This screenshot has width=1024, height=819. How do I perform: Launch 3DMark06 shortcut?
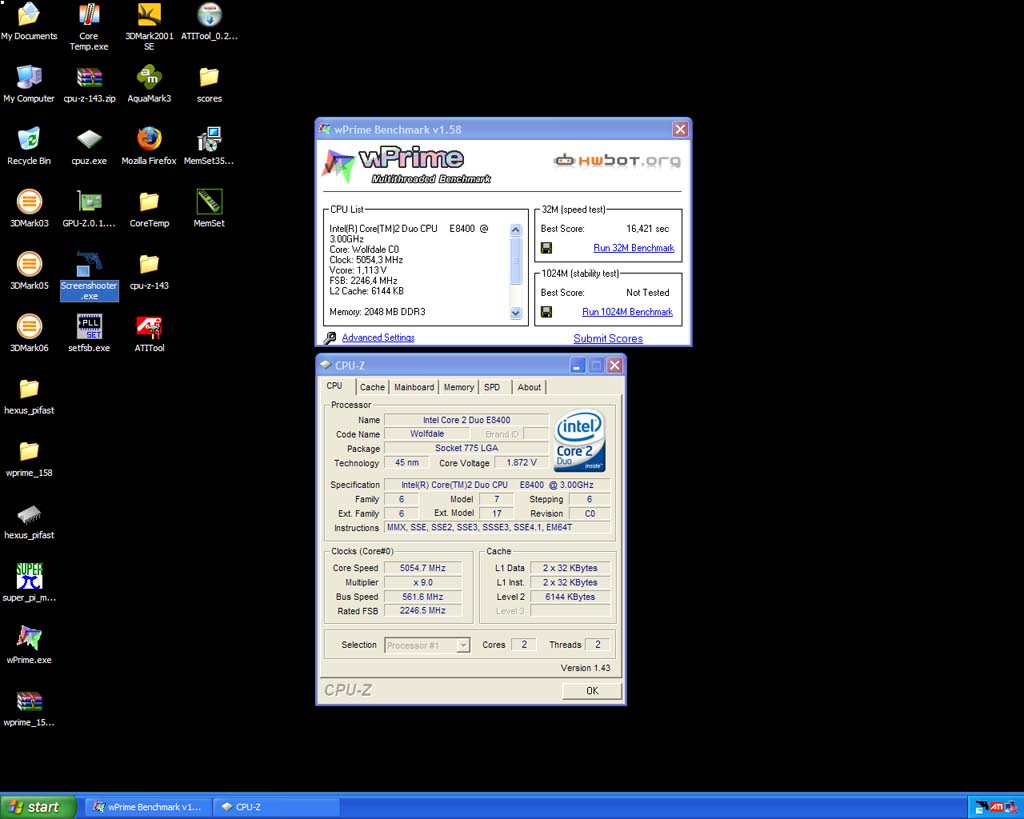(x=29, y=334)
